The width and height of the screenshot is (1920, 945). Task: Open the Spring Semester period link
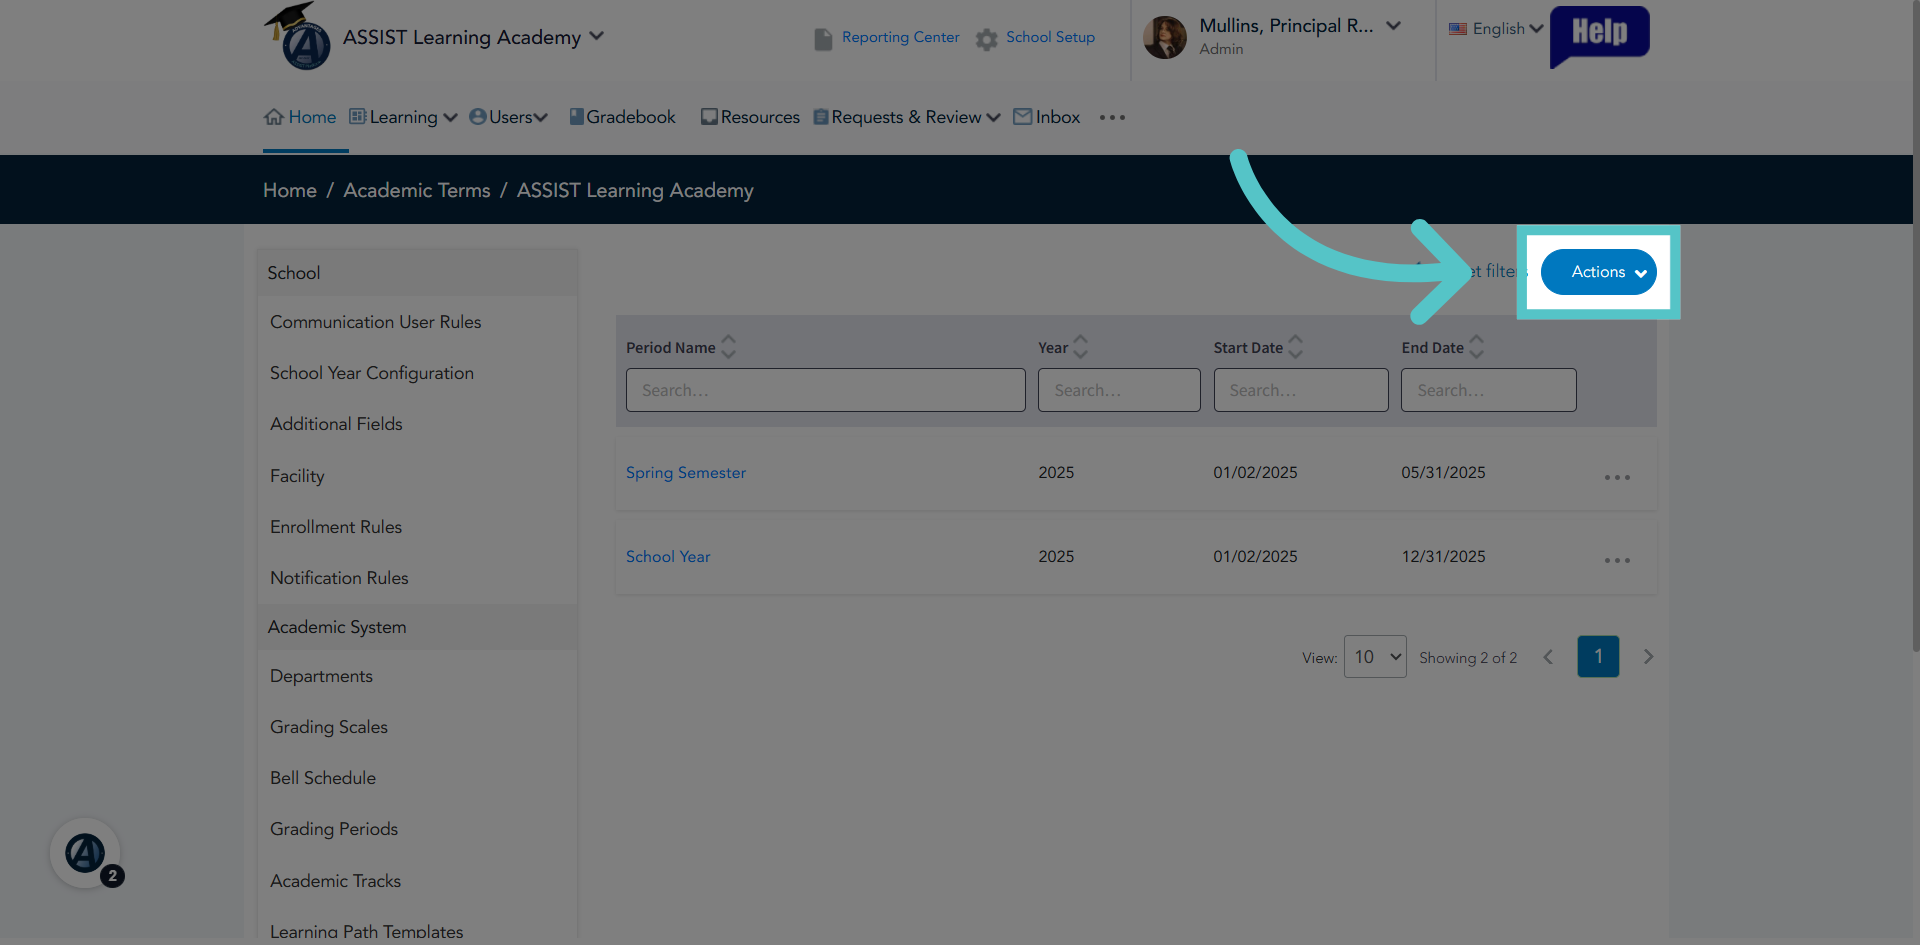686,472
